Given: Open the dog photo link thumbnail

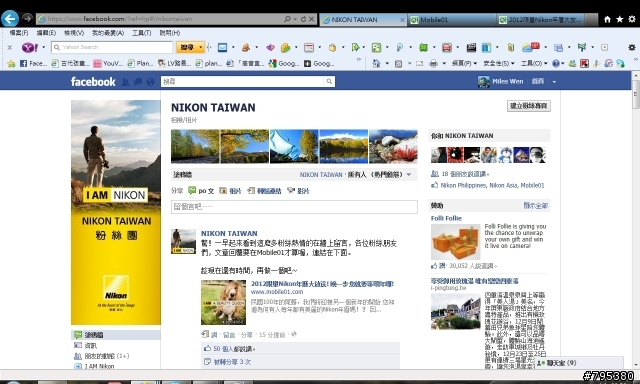Looking at the screenshot, I should (223, 302).
